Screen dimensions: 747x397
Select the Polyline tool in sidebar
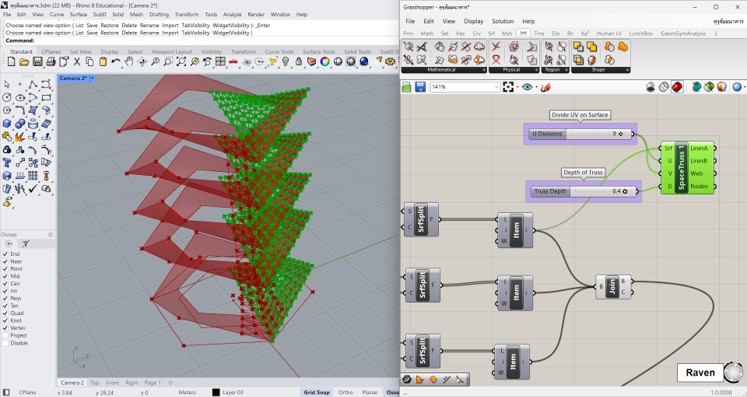click(x=33, y=84)
